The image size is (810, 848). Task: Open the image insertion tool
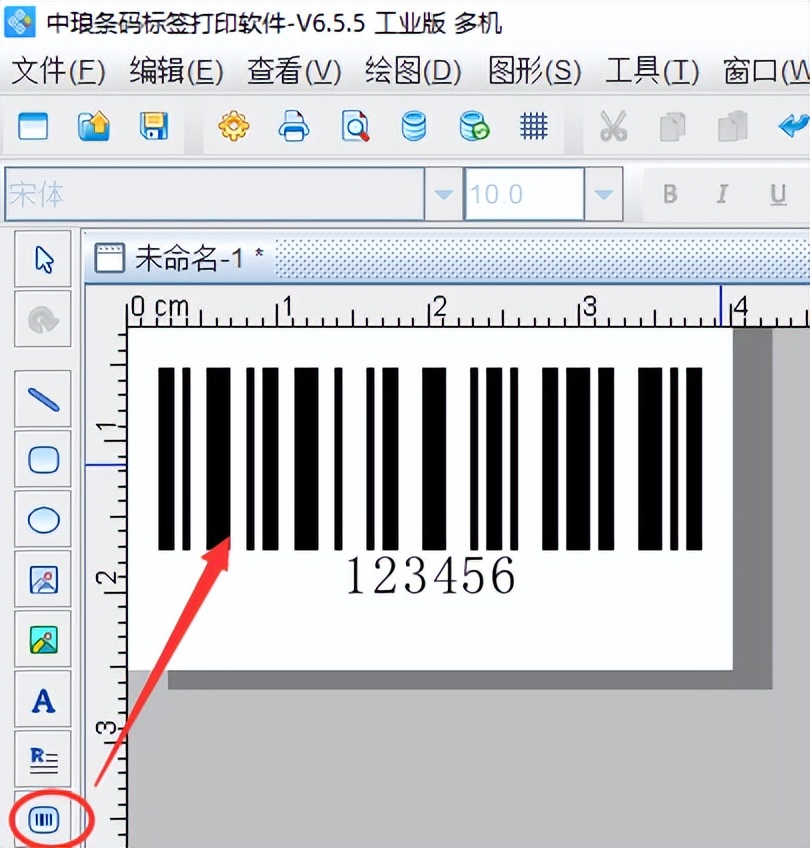click(42, 578)
